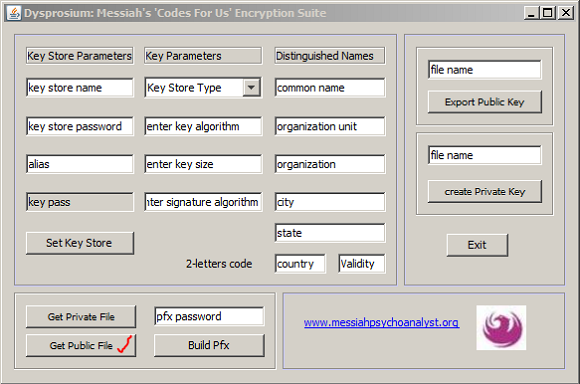
Task: Click the Exit button
Action: click(x=477, y=245)
